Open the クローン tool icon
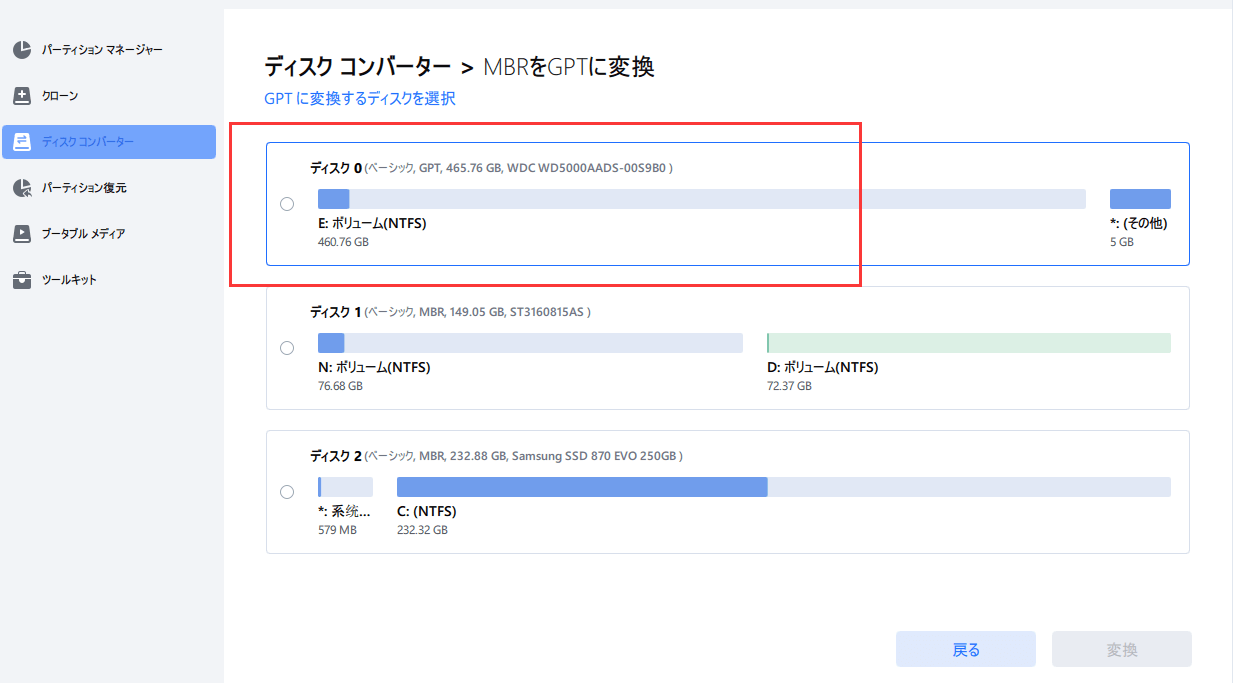The image size is (1233, 683). tap(20, 95)
